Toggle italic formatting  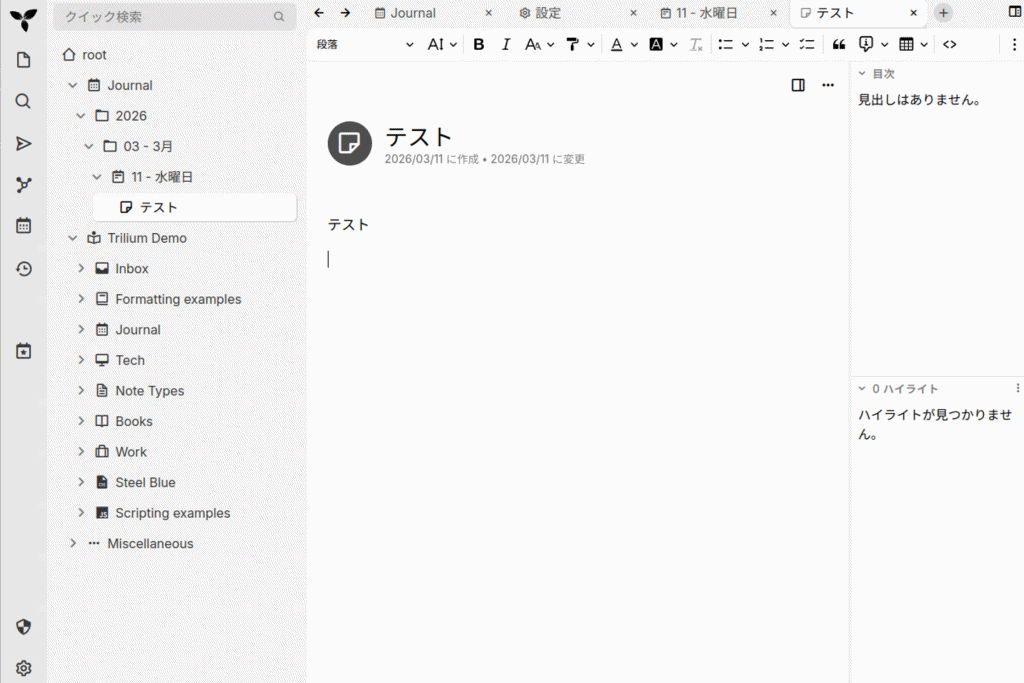coord(506,44)
